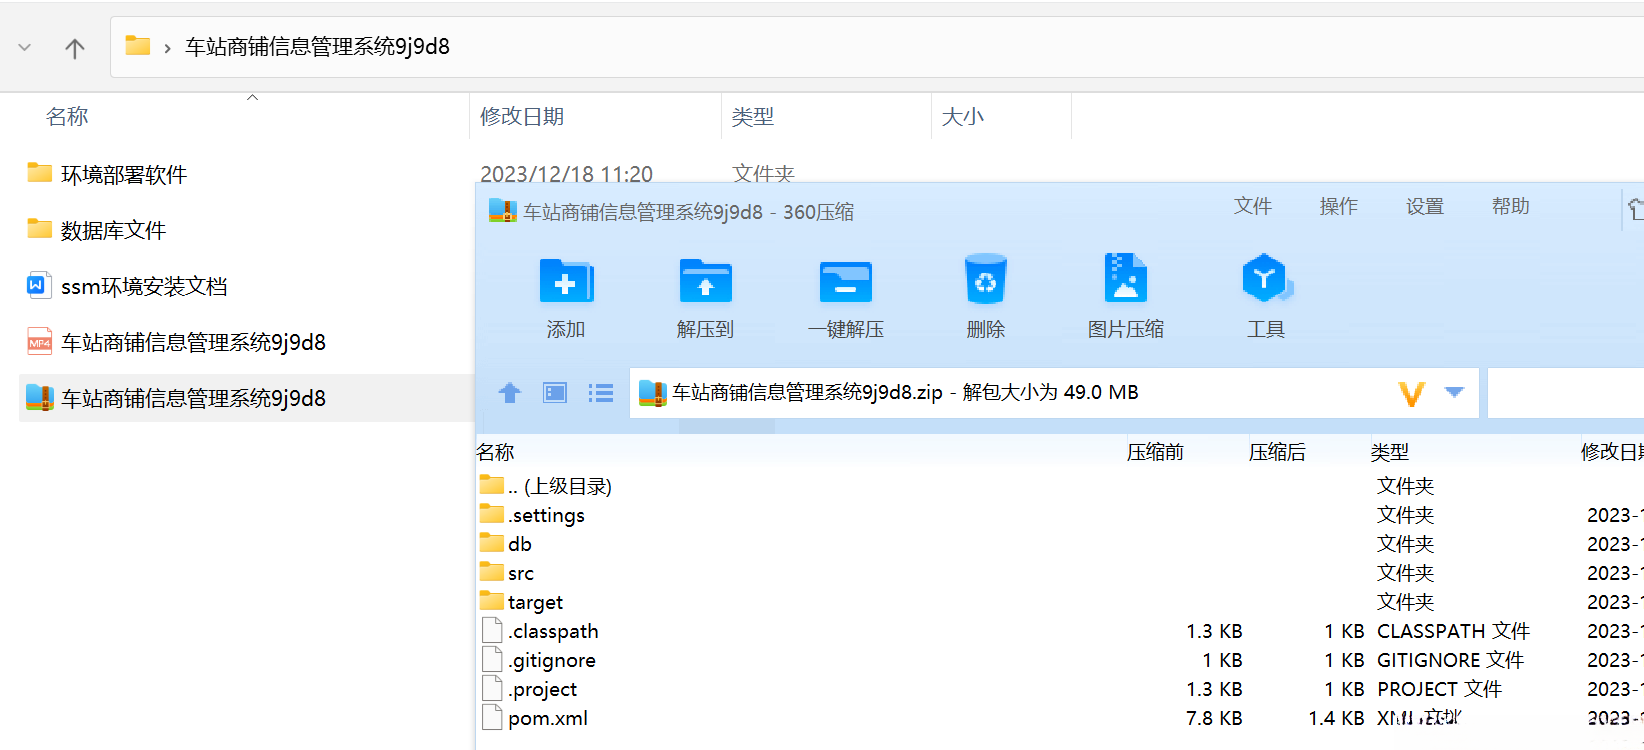Click the 解压到 (Extract to) icon
This screenshot has height=750, width=1644.
point(706,281)
